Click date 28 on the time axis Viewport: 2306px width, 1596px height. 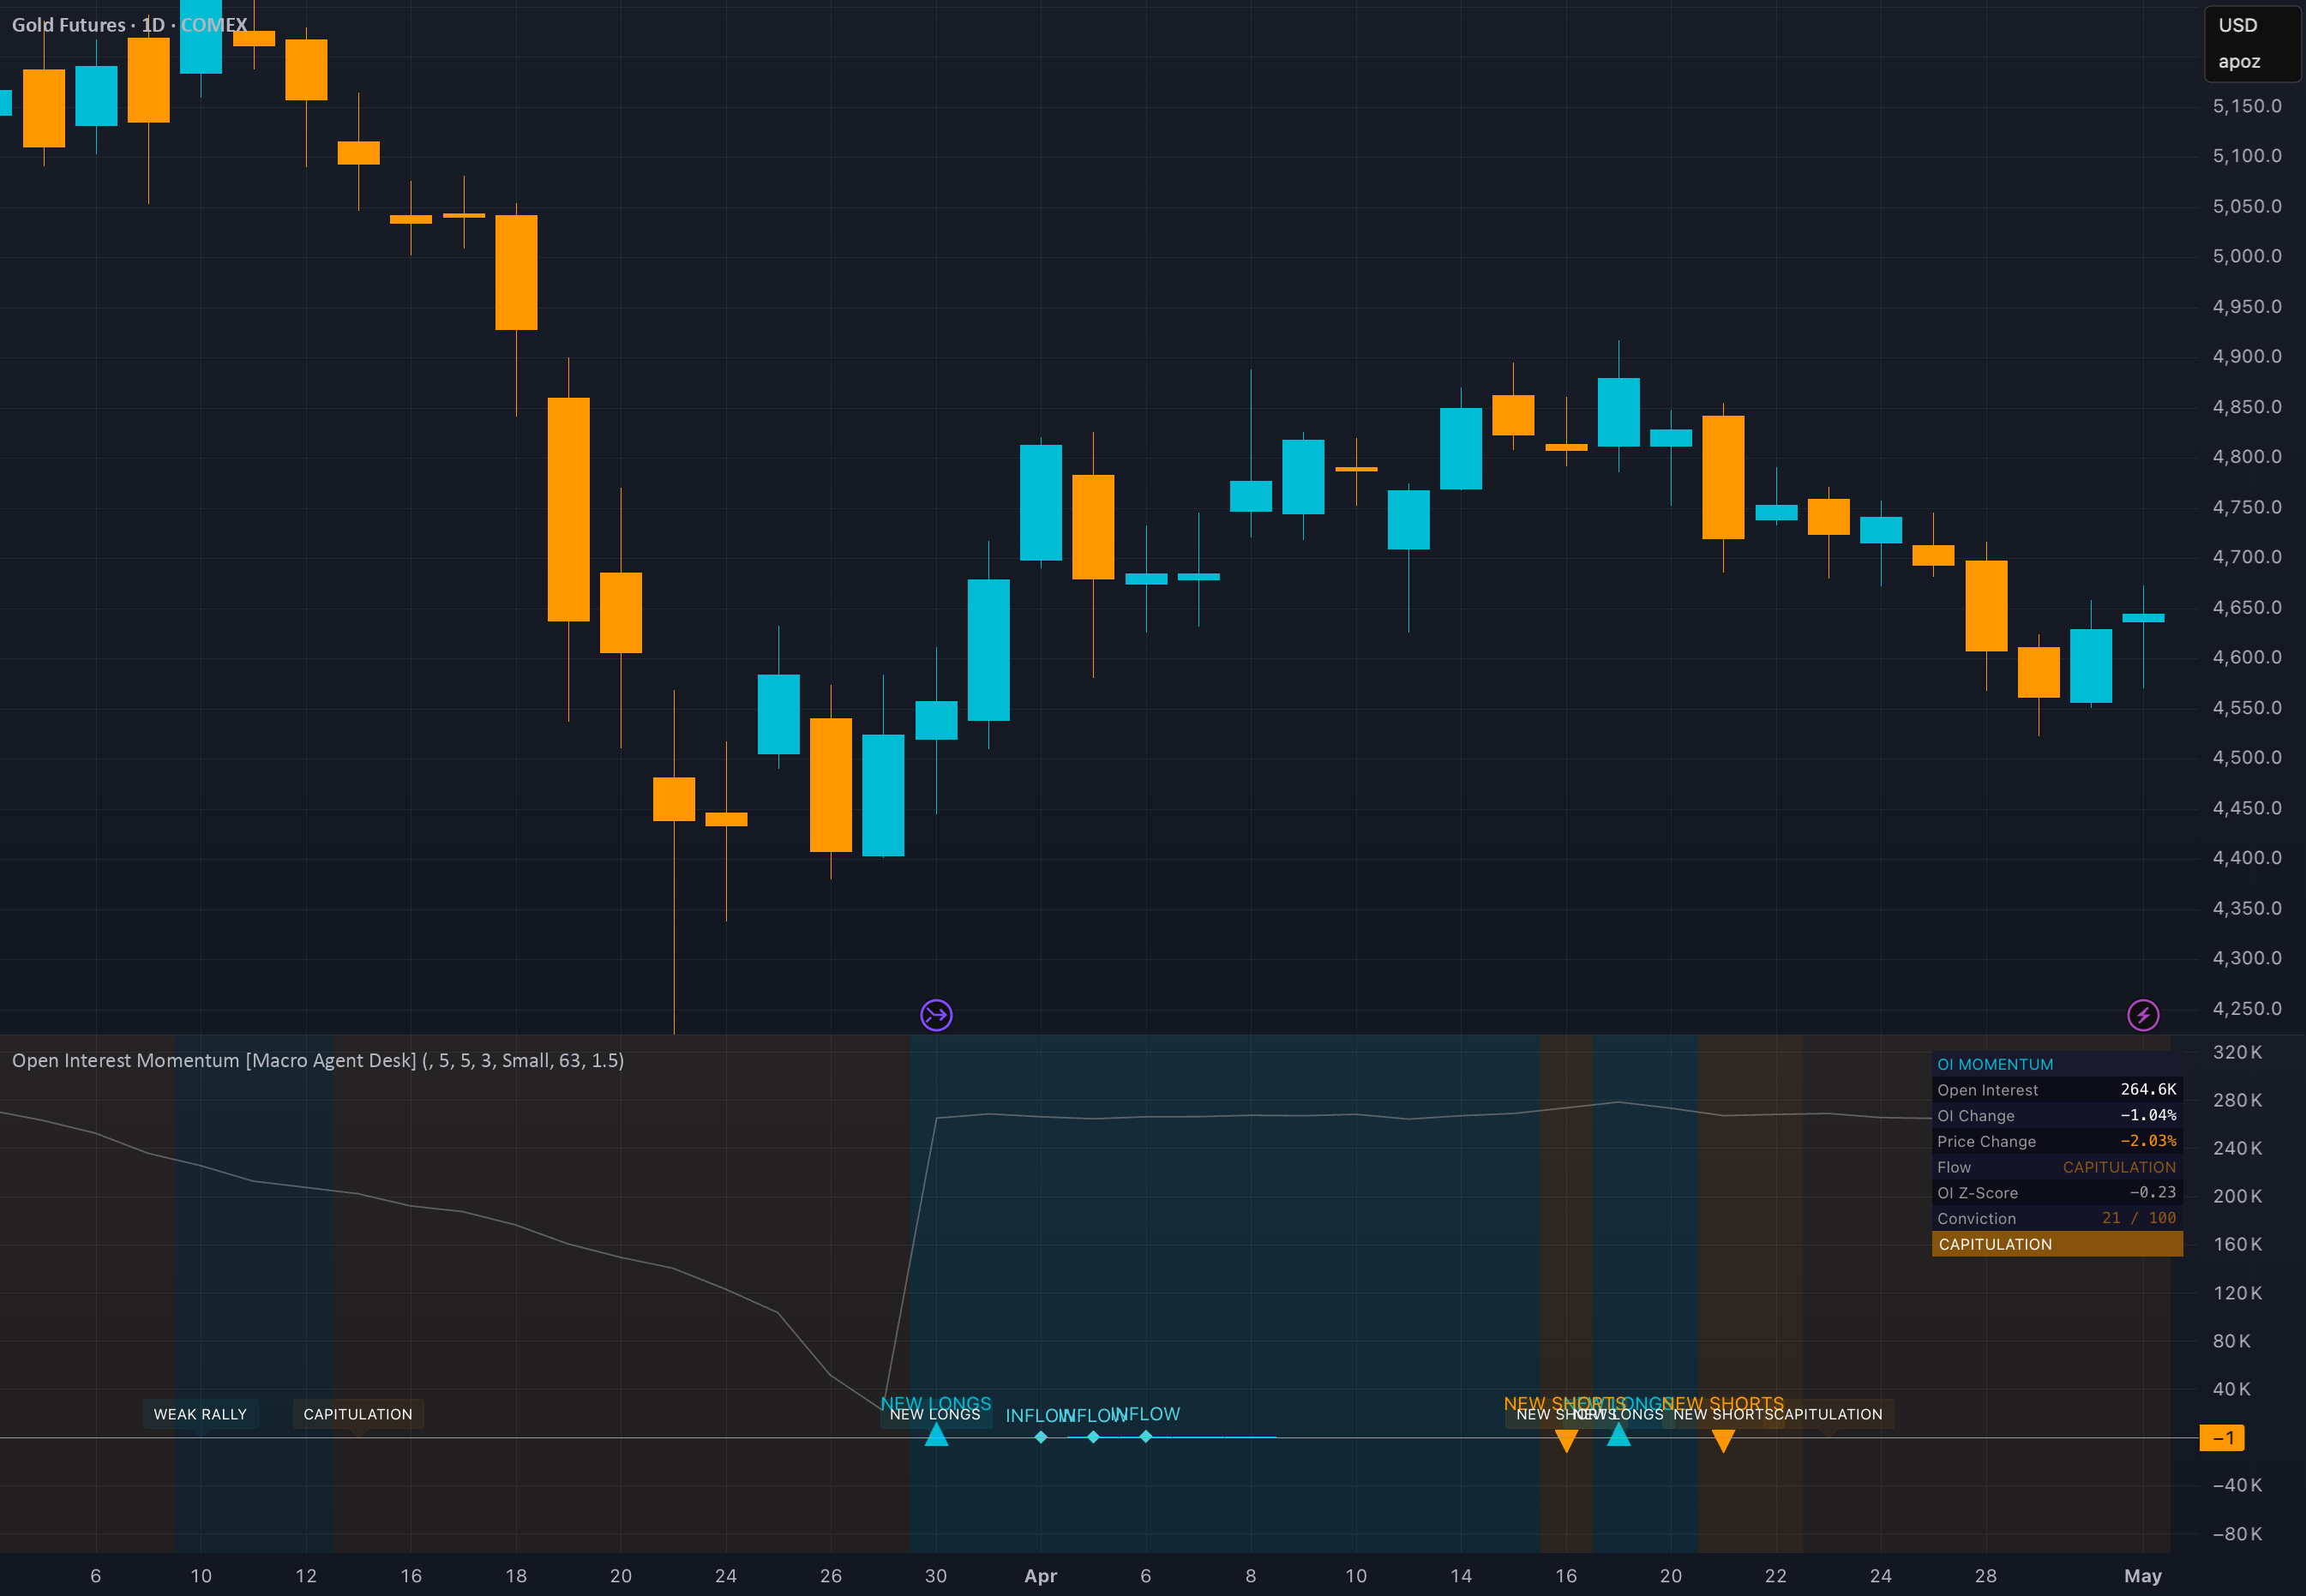point(1986,1576)
